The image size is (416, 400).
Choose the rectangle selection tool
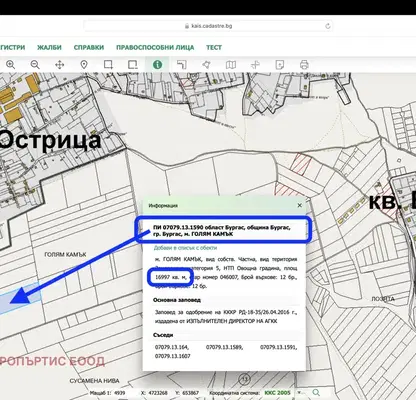[x=108, y=64]
